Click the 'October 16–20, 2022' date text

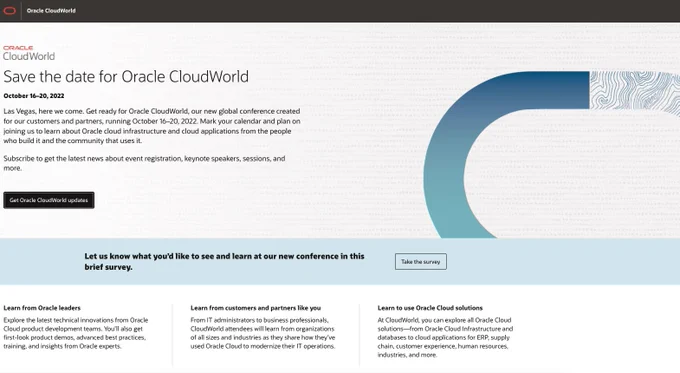coord(34,96)
